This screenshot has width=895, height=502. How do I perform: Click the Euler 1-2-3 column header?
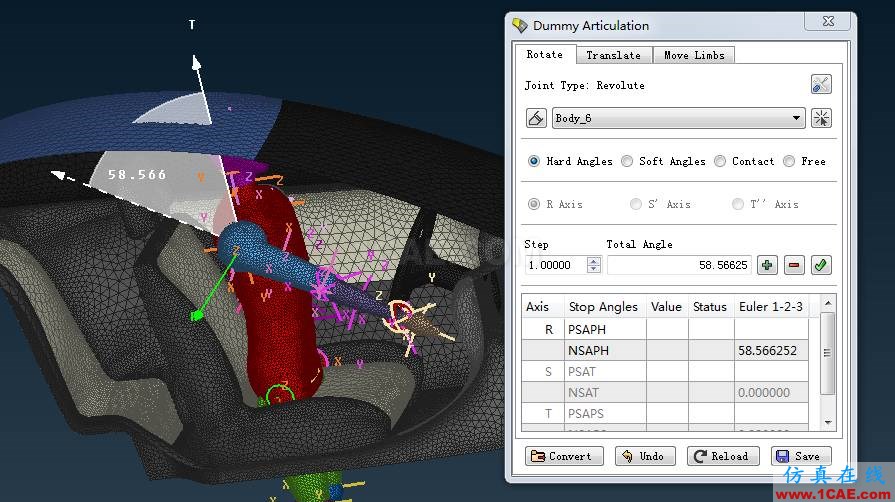(771, 307)
